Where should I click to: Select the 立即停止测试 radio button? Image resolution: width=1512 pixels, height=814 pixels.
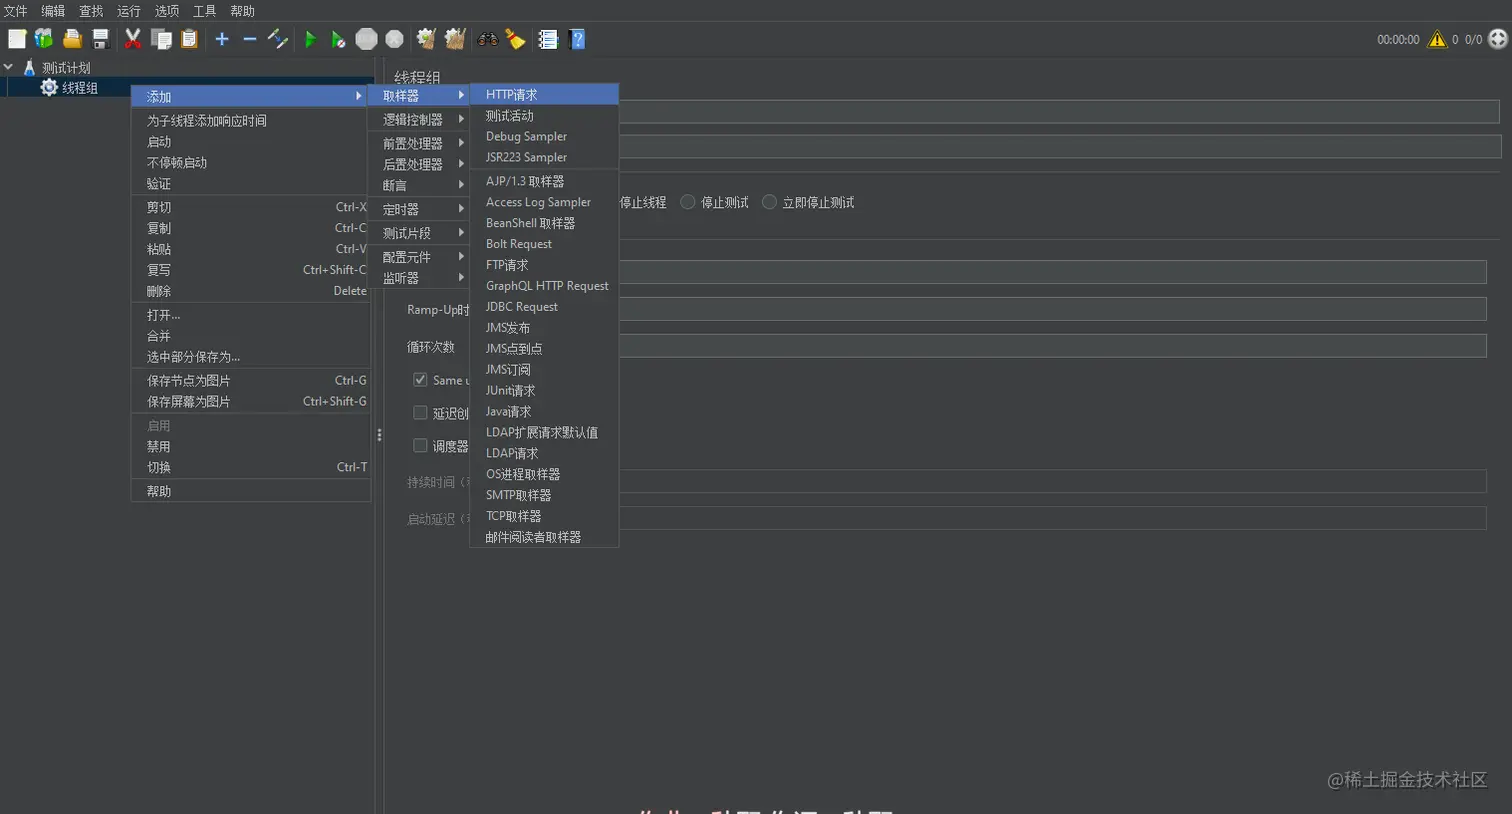click(x=769, y=202)
